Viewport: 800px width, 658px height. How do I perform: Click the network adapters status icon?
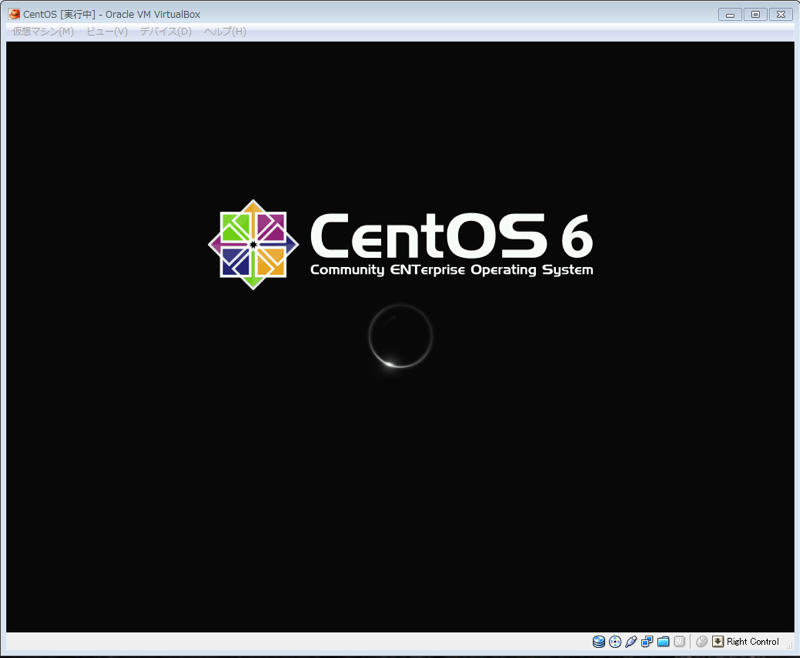[x=647, y=642]
